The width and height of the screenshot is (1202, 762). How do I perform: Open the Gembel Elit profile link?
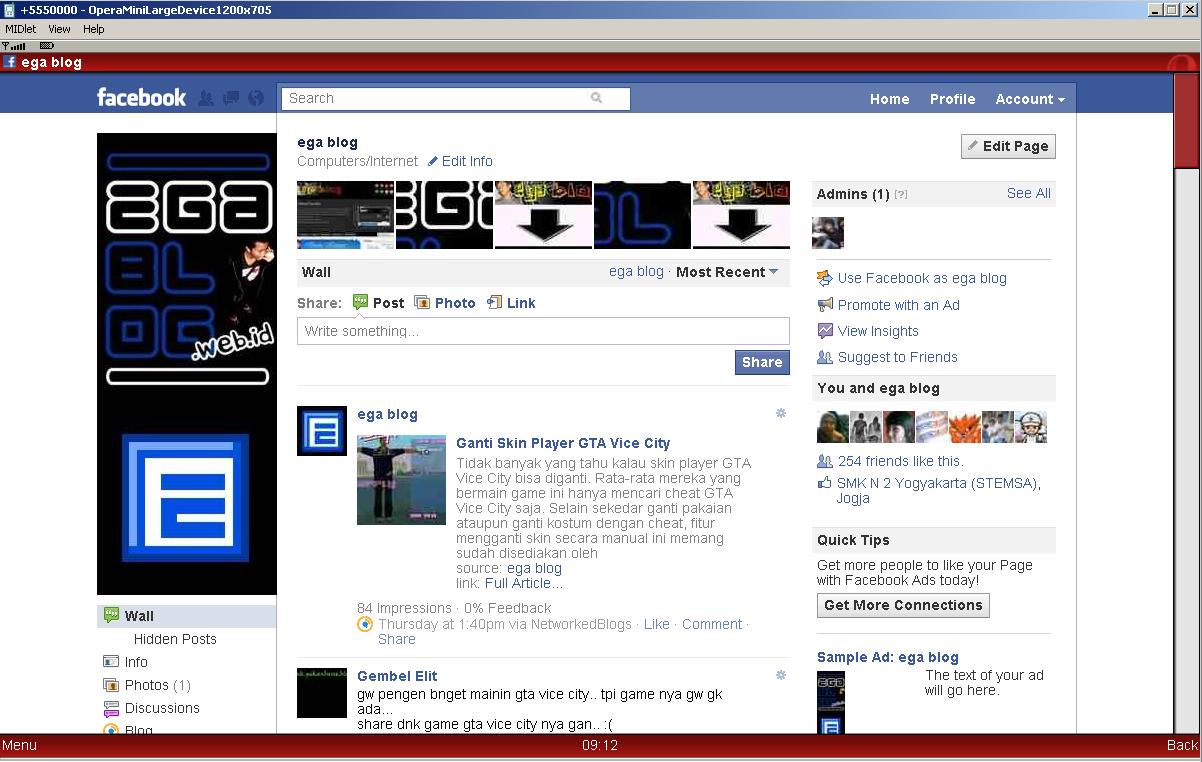coord(397,676)
